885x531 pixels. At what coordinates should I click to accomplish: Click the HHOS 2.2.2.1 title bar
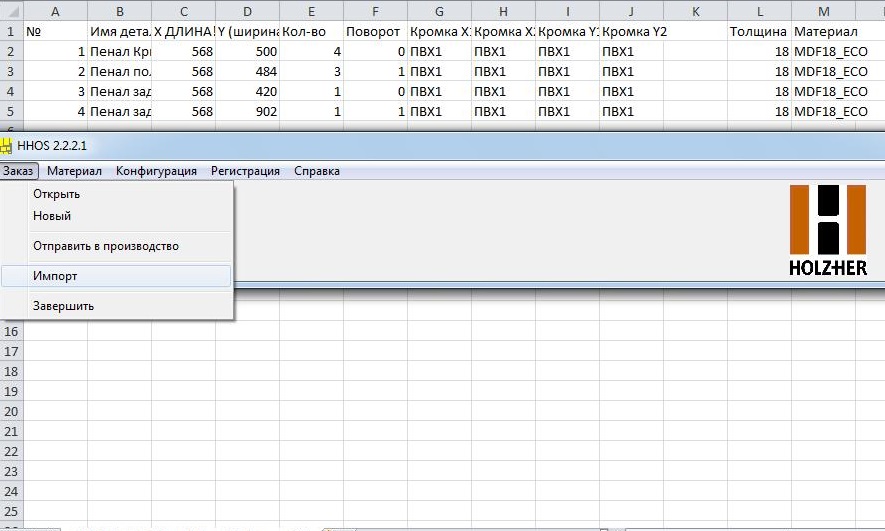pyautogui.click(x=442, y=146)
